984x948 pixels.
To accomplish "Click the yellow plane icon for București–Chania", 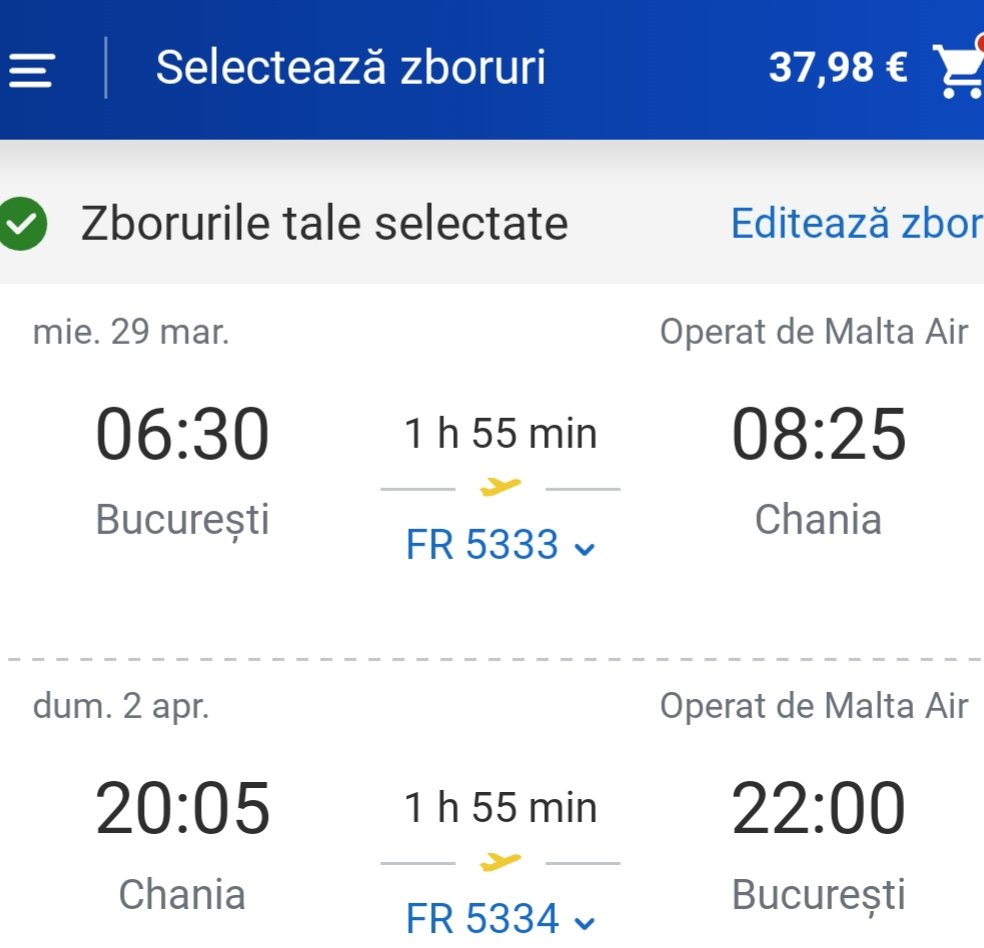I will (x=501, y=487).
